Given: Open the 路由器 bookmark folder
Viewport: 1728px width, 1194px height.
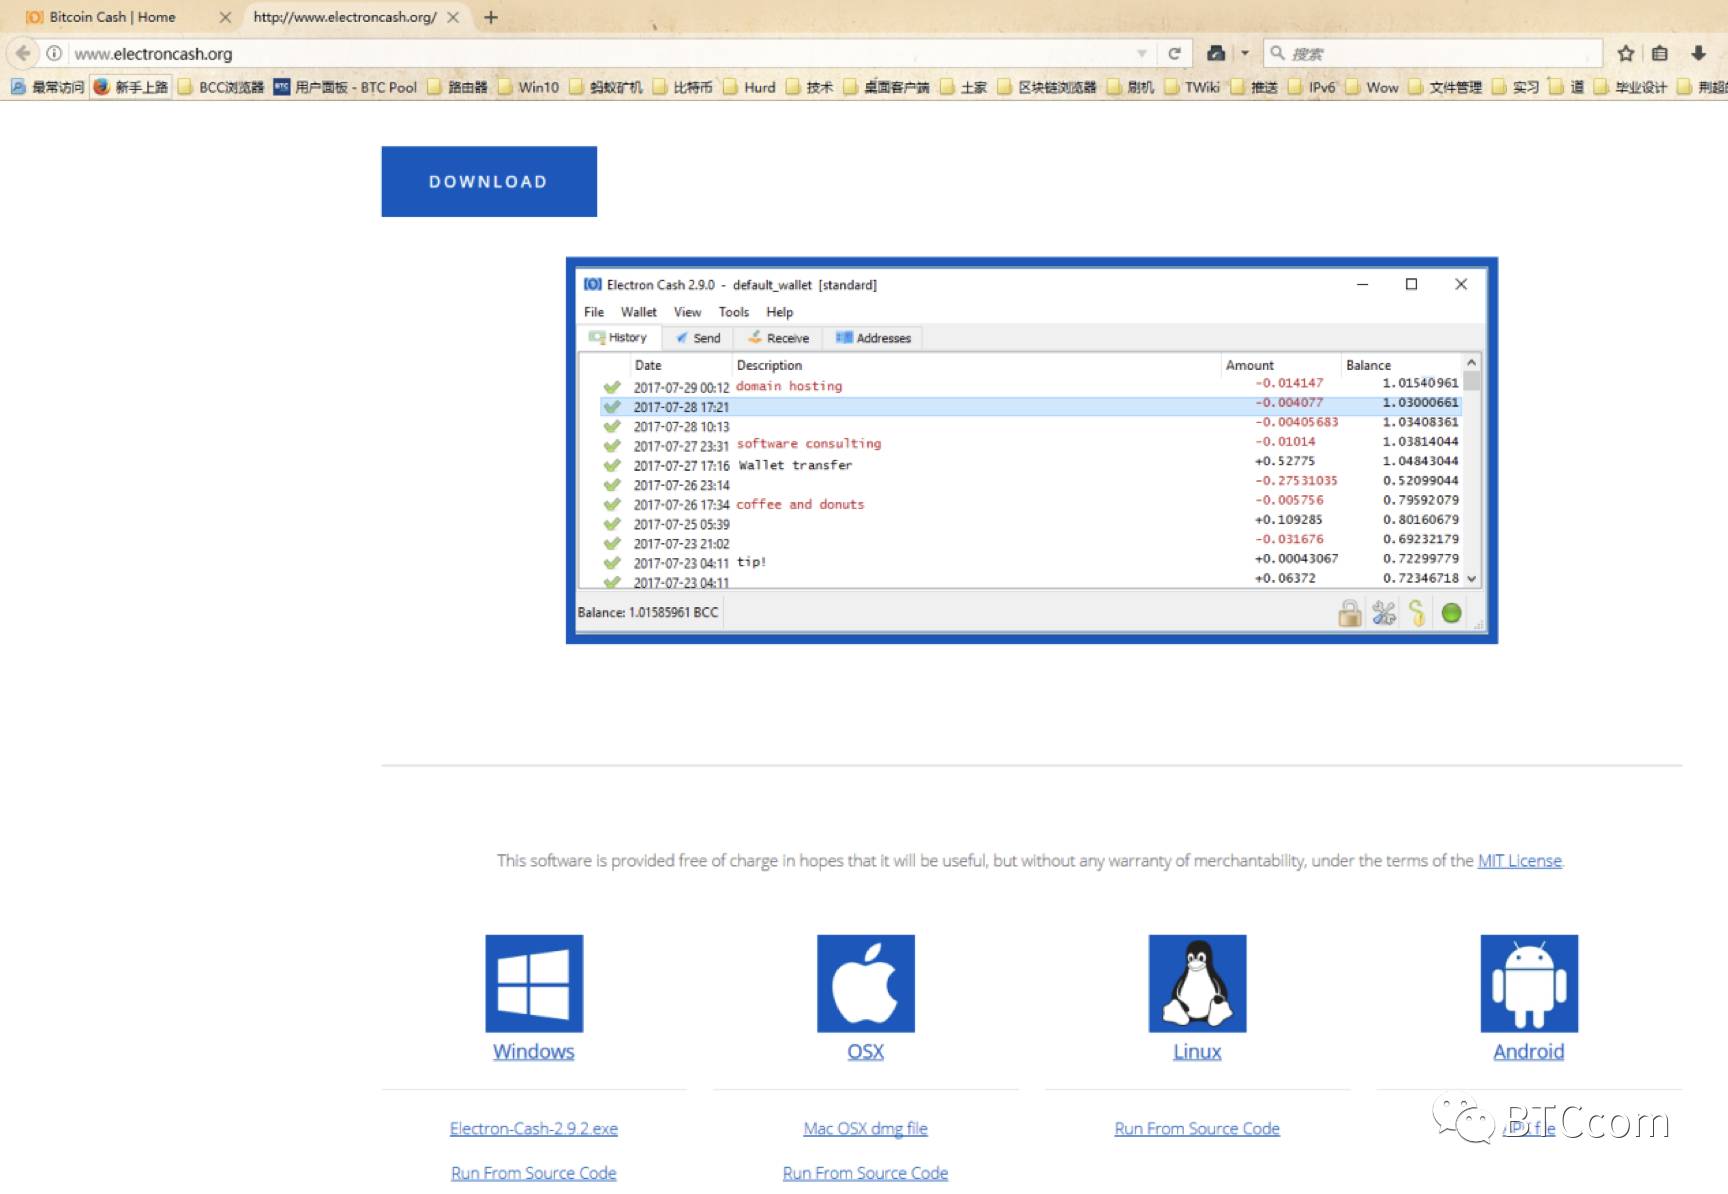Looking at the screenshot, I should click(457, 87).
